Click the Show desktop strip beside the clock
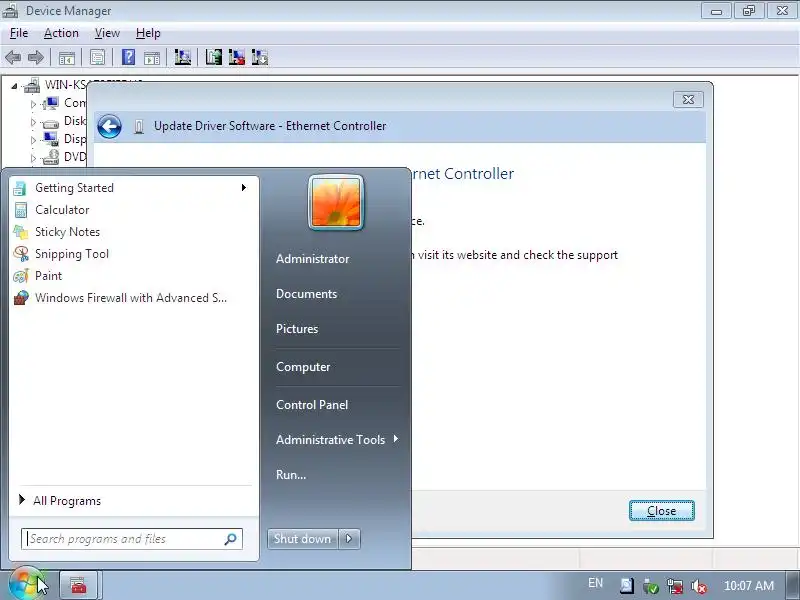Screen dimensions: 800x600 (x=793, y=585)
